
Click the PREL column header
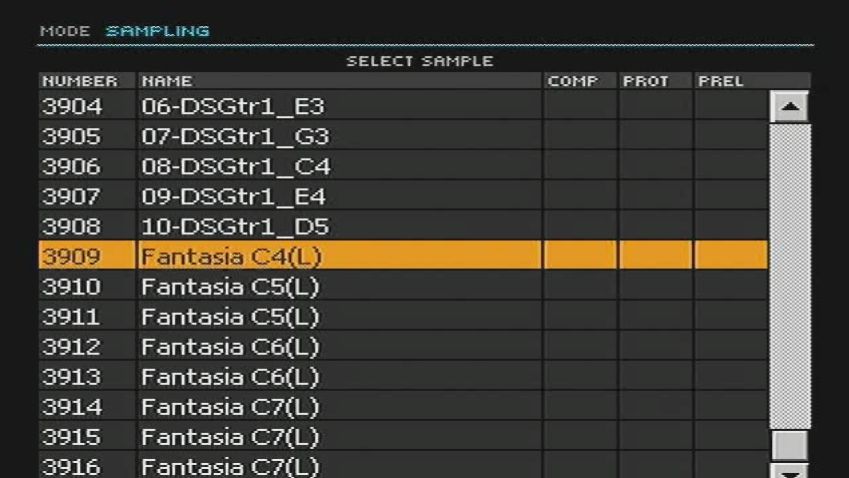(720, 81)
